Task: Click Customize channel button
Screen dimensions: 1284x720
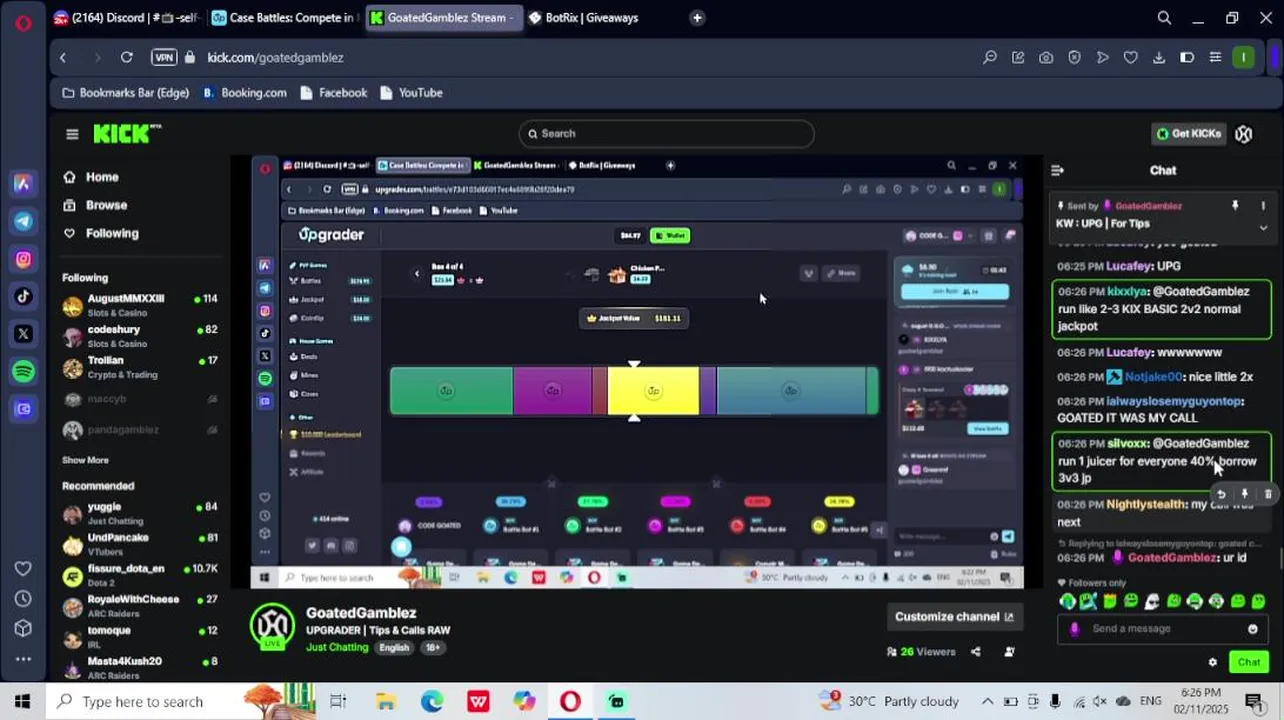Action: 954,617
